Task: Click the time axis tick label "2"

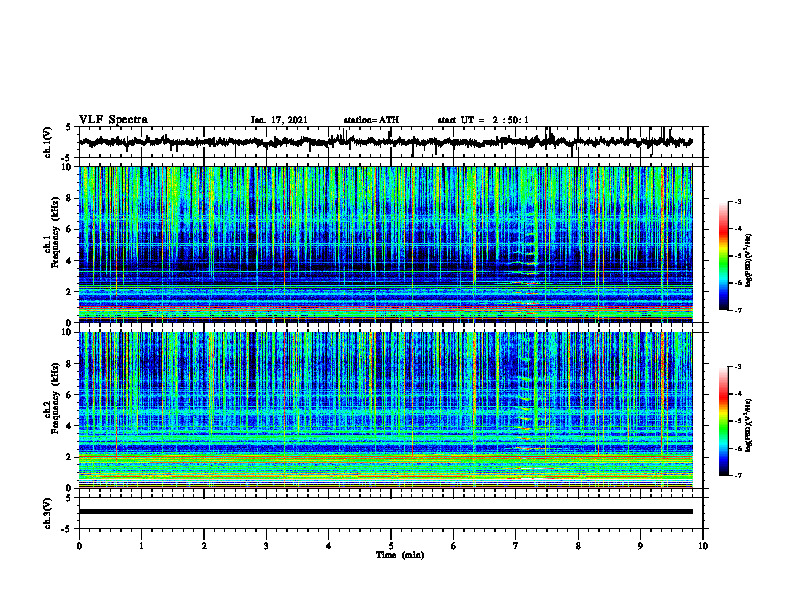Action: [204, 546]
